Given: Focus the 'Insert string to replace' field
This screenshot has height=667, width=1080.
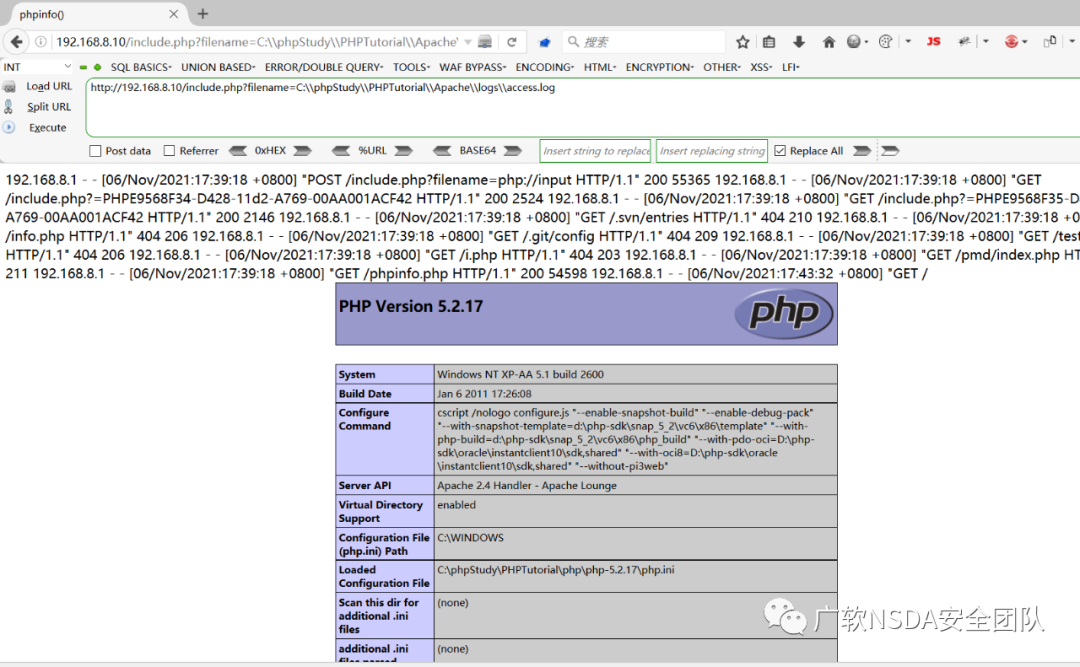Looking at the screenshot, I should coord(595,151).
